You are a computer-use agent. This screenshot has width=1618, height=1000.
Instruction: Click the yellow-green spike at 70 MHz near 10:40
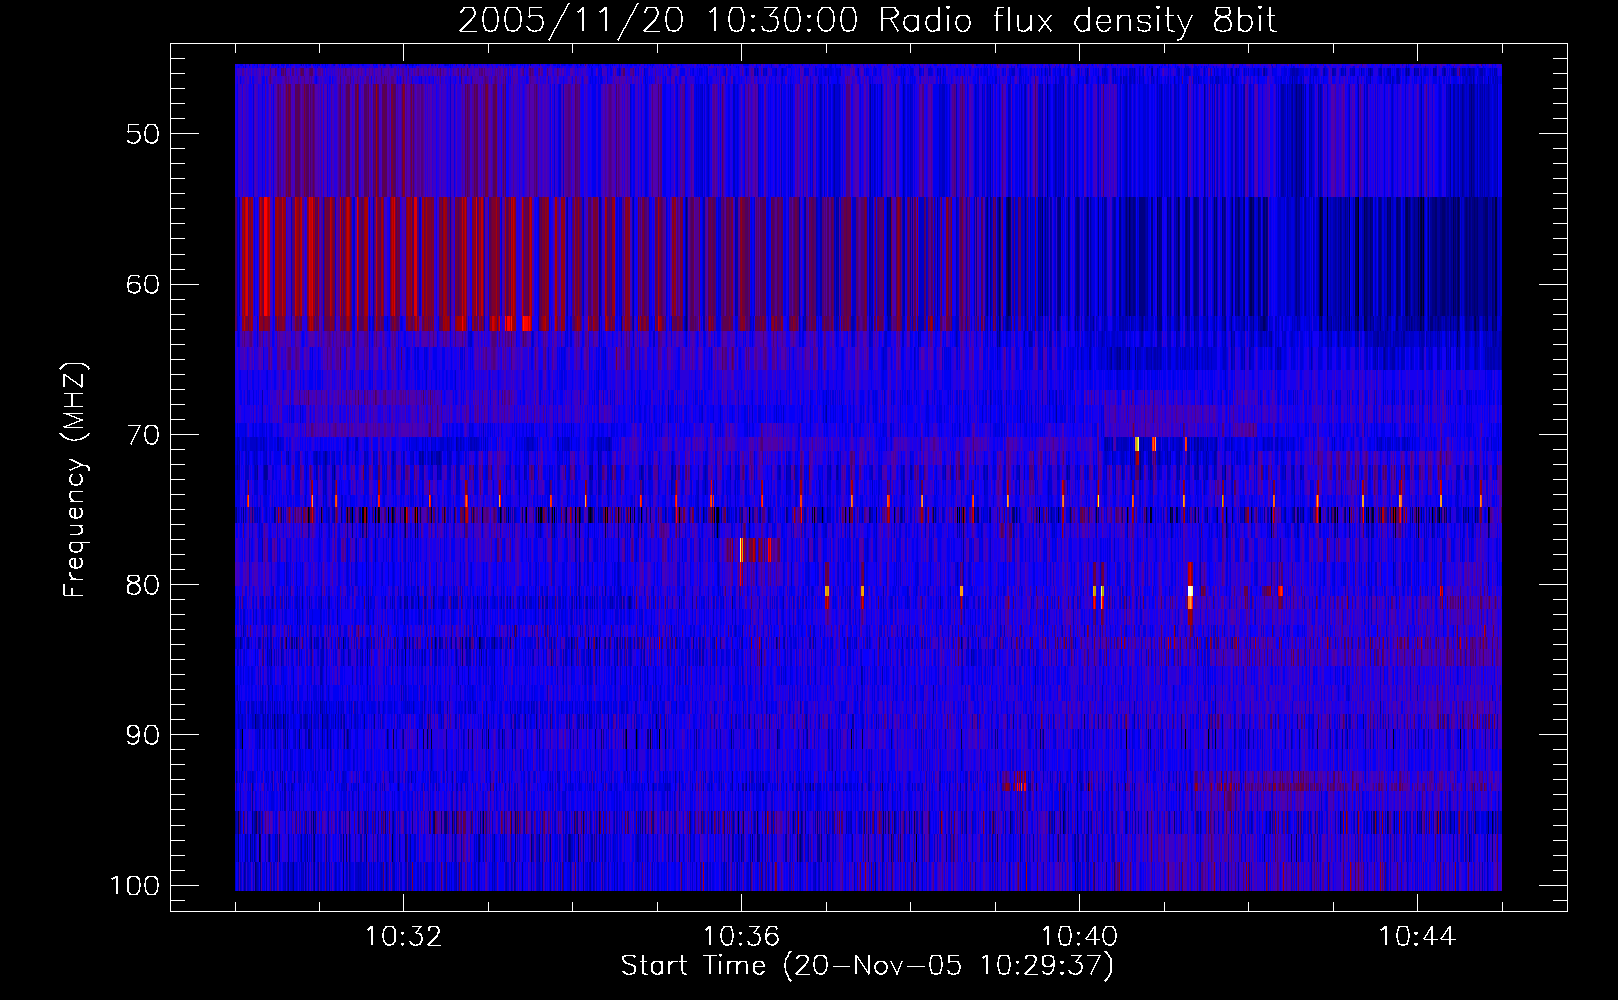pyautogui.click(x=1138, y=444)
